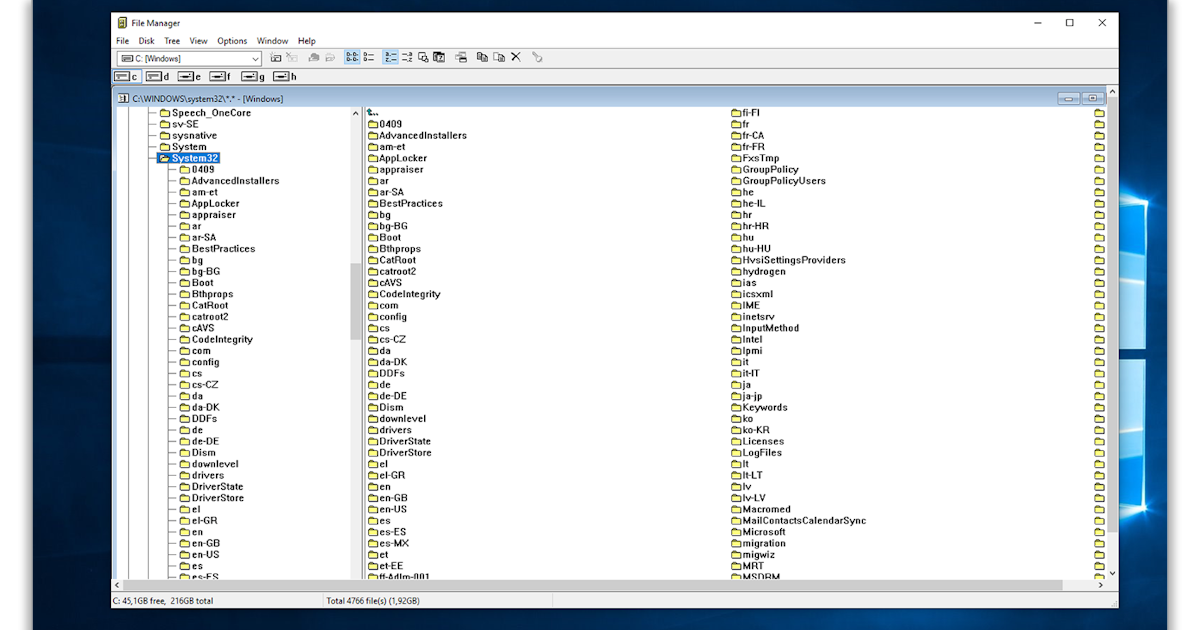Screen dimensions: 1200x630
Task: Switch to all file details view icon
Action: coord(368,58)
